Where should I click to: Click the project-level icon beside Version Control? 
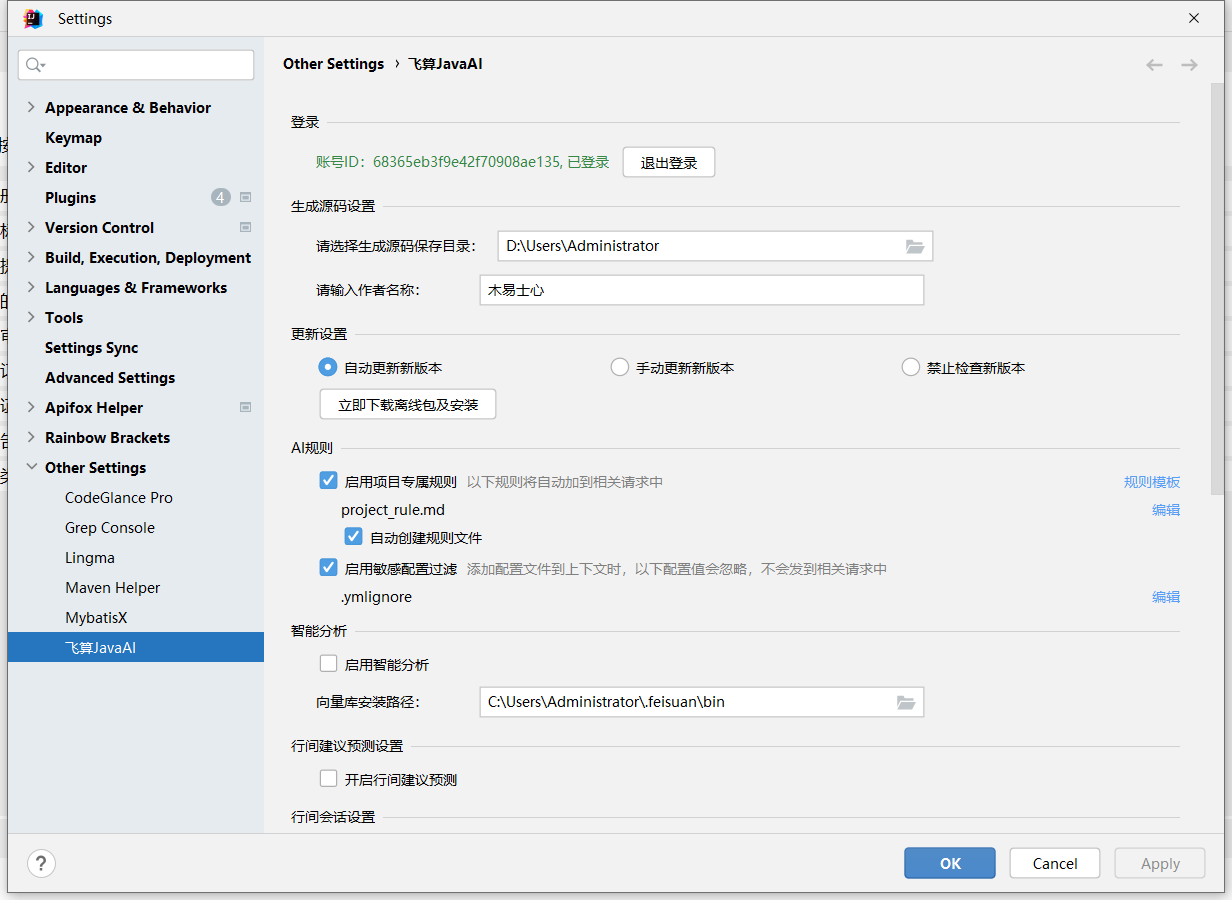tap(246, 227)
